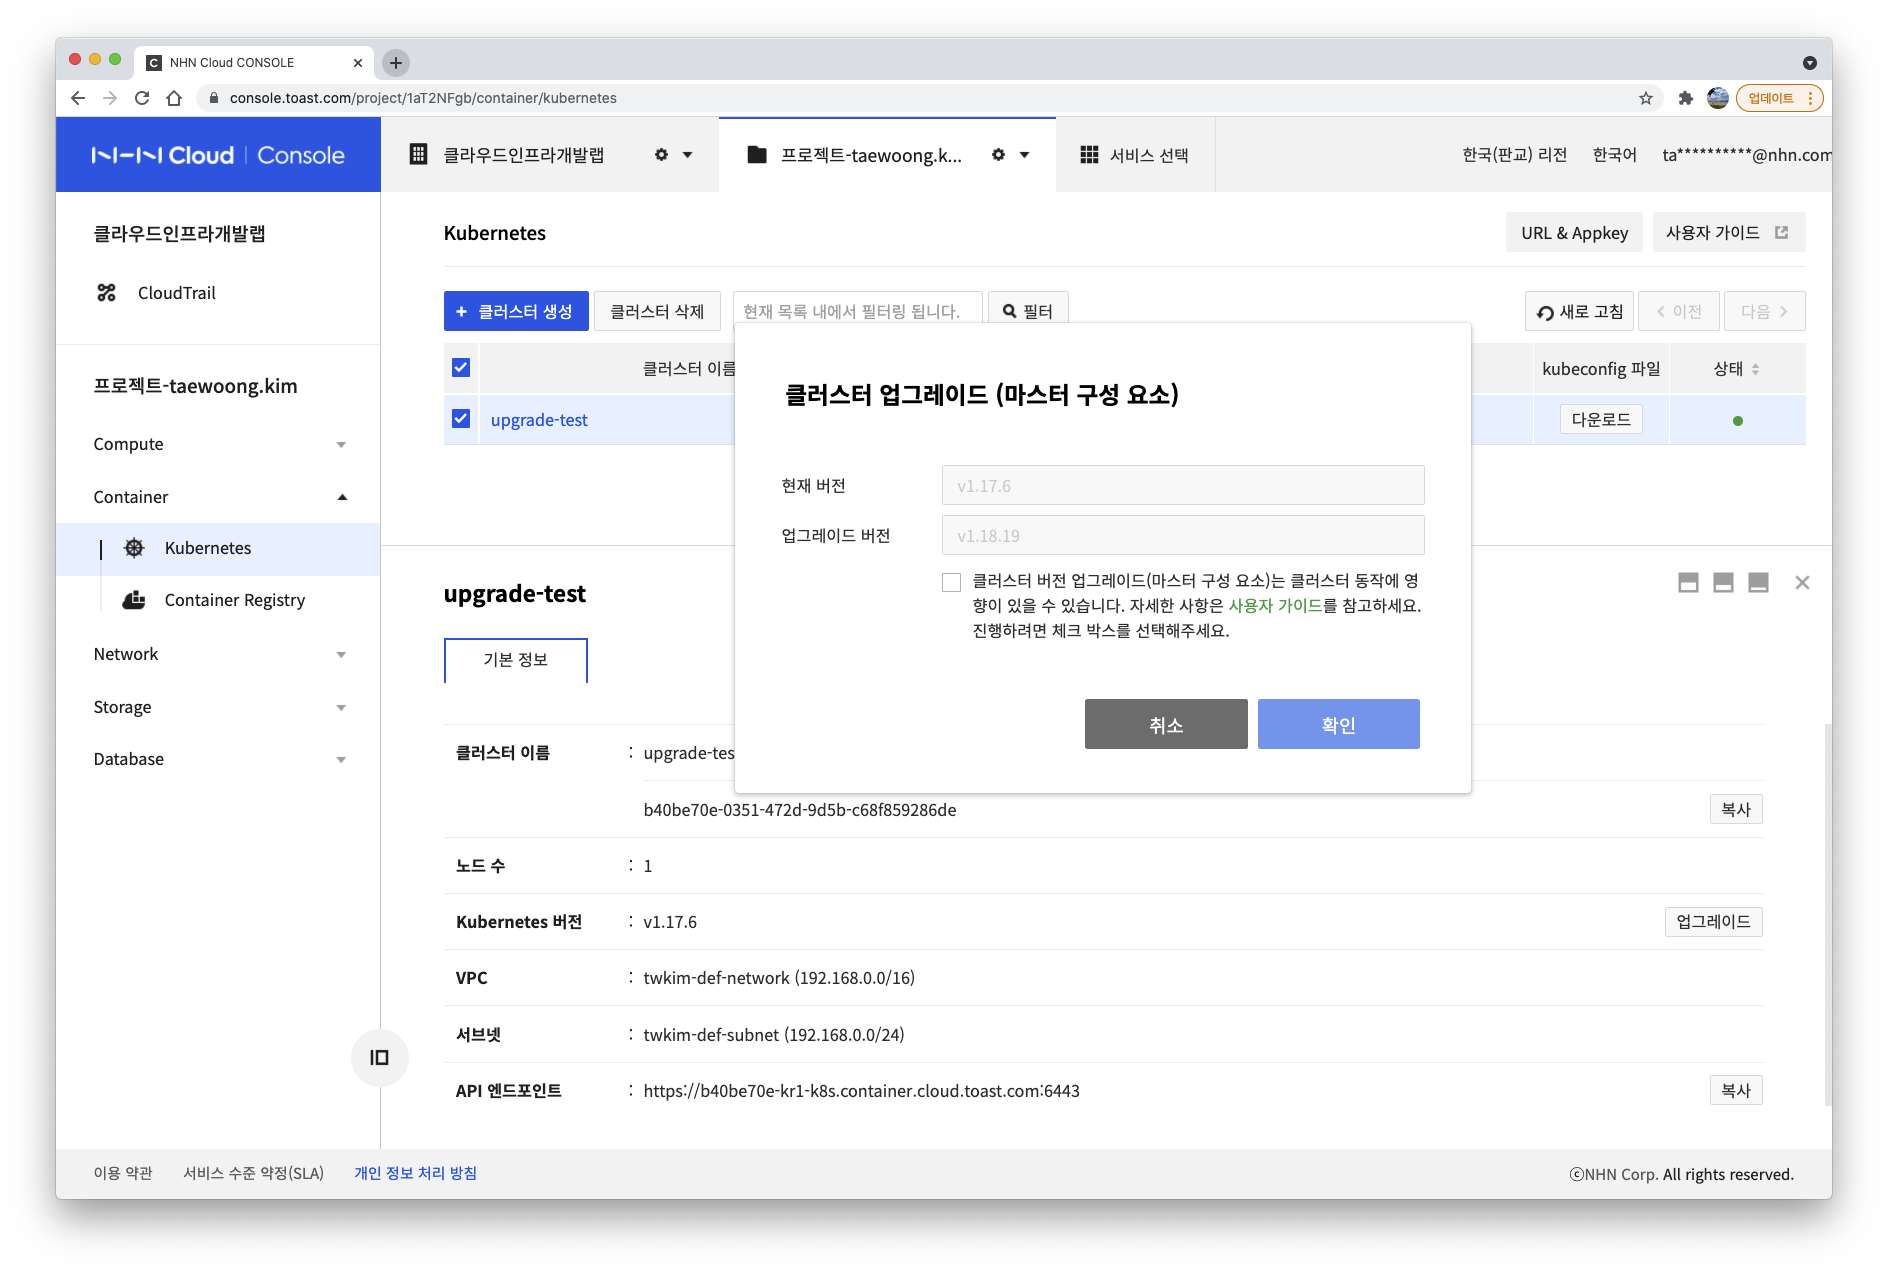Click the 클러스터 삭제 button
The image size is (1888, 1273).
pyautogui.click(x=657, y=311)
